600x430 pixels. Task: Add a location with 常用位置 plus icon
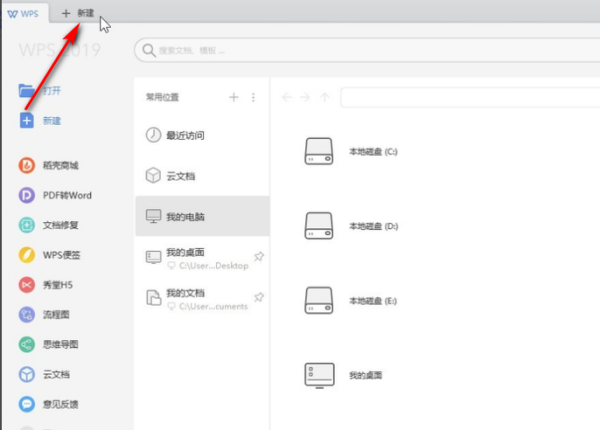point(234,97)
